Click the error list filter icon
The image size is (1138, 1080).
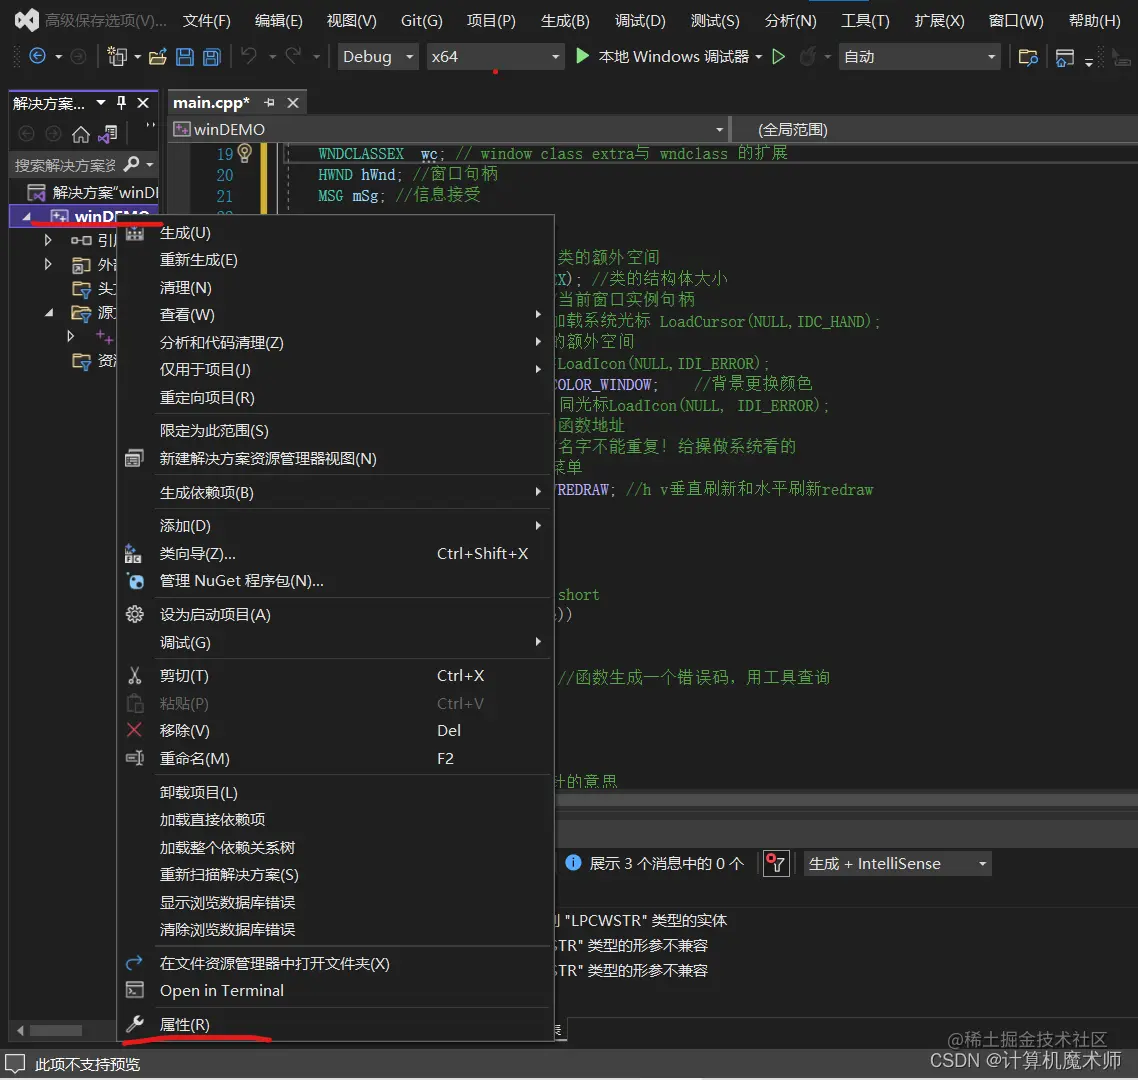tap(776, 864)
